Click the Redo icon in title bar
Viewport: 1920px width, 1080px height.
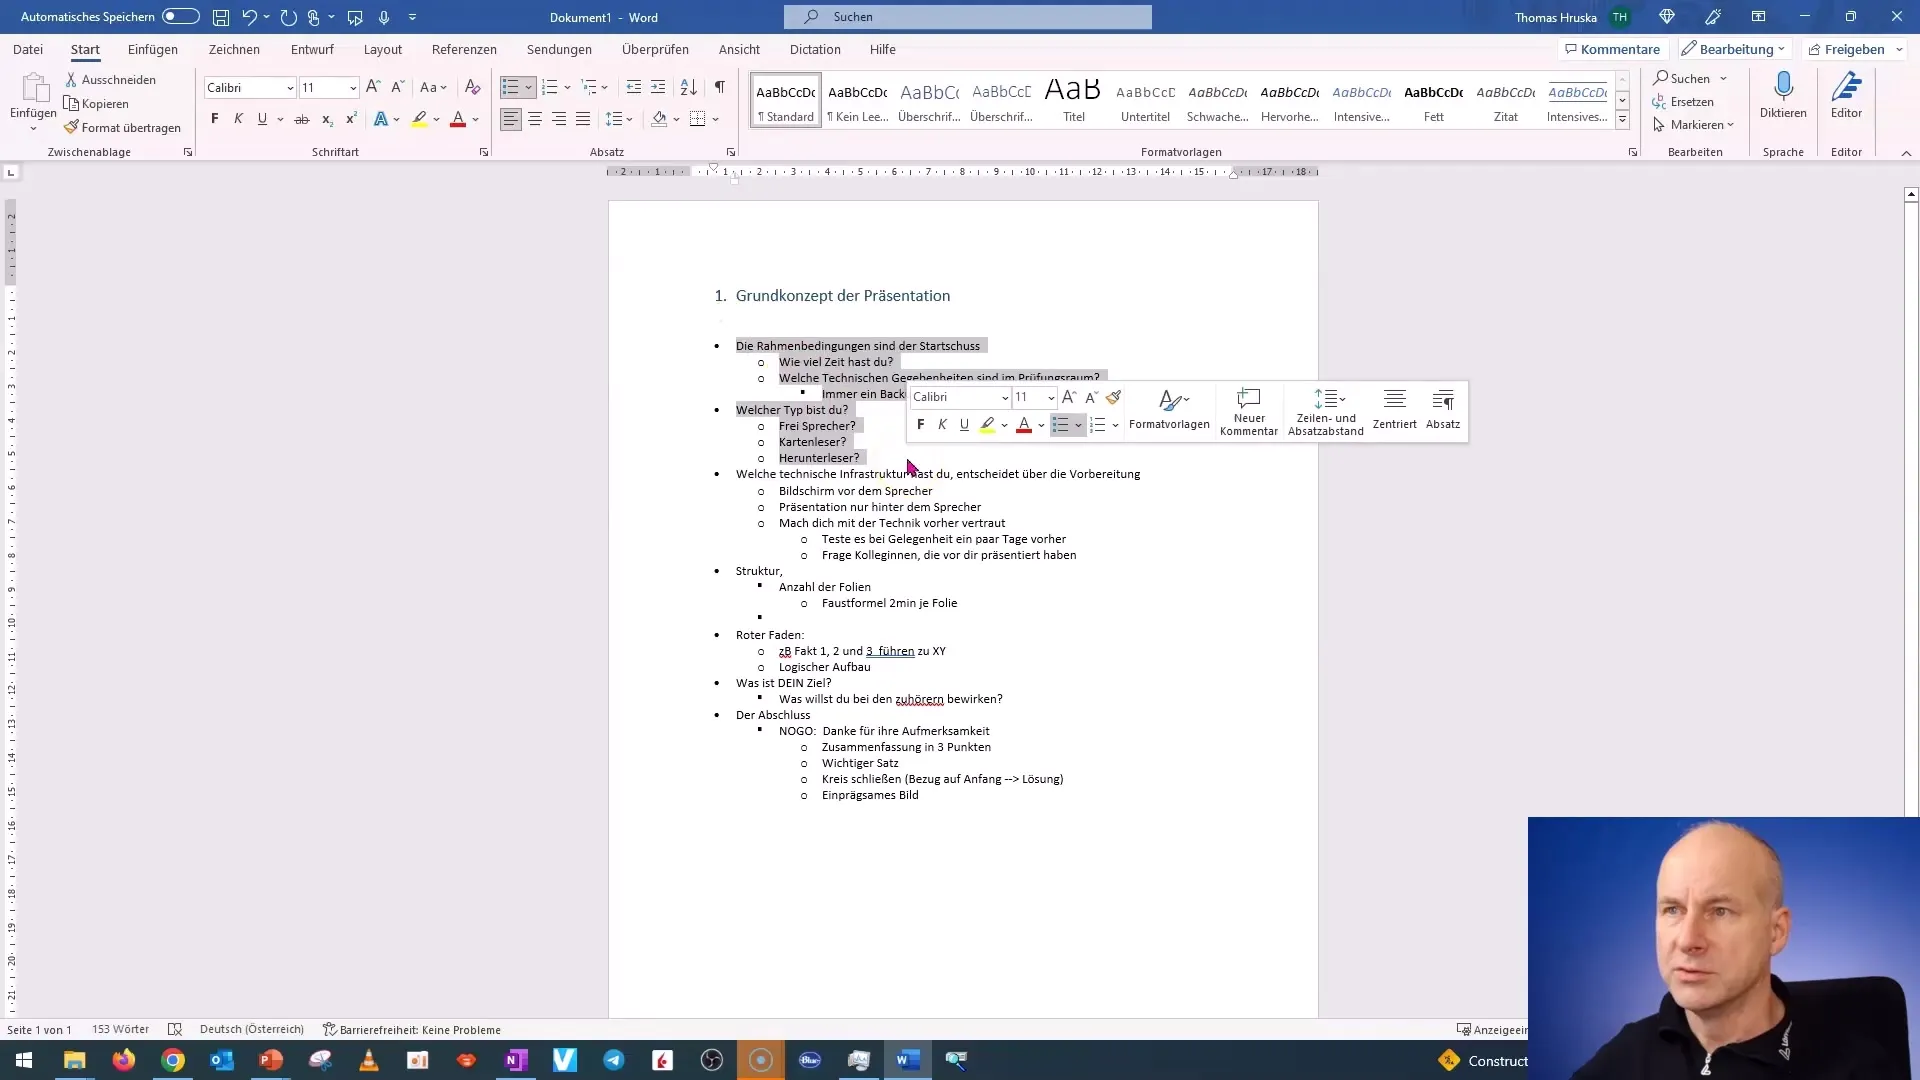click(x=288, y=17)
